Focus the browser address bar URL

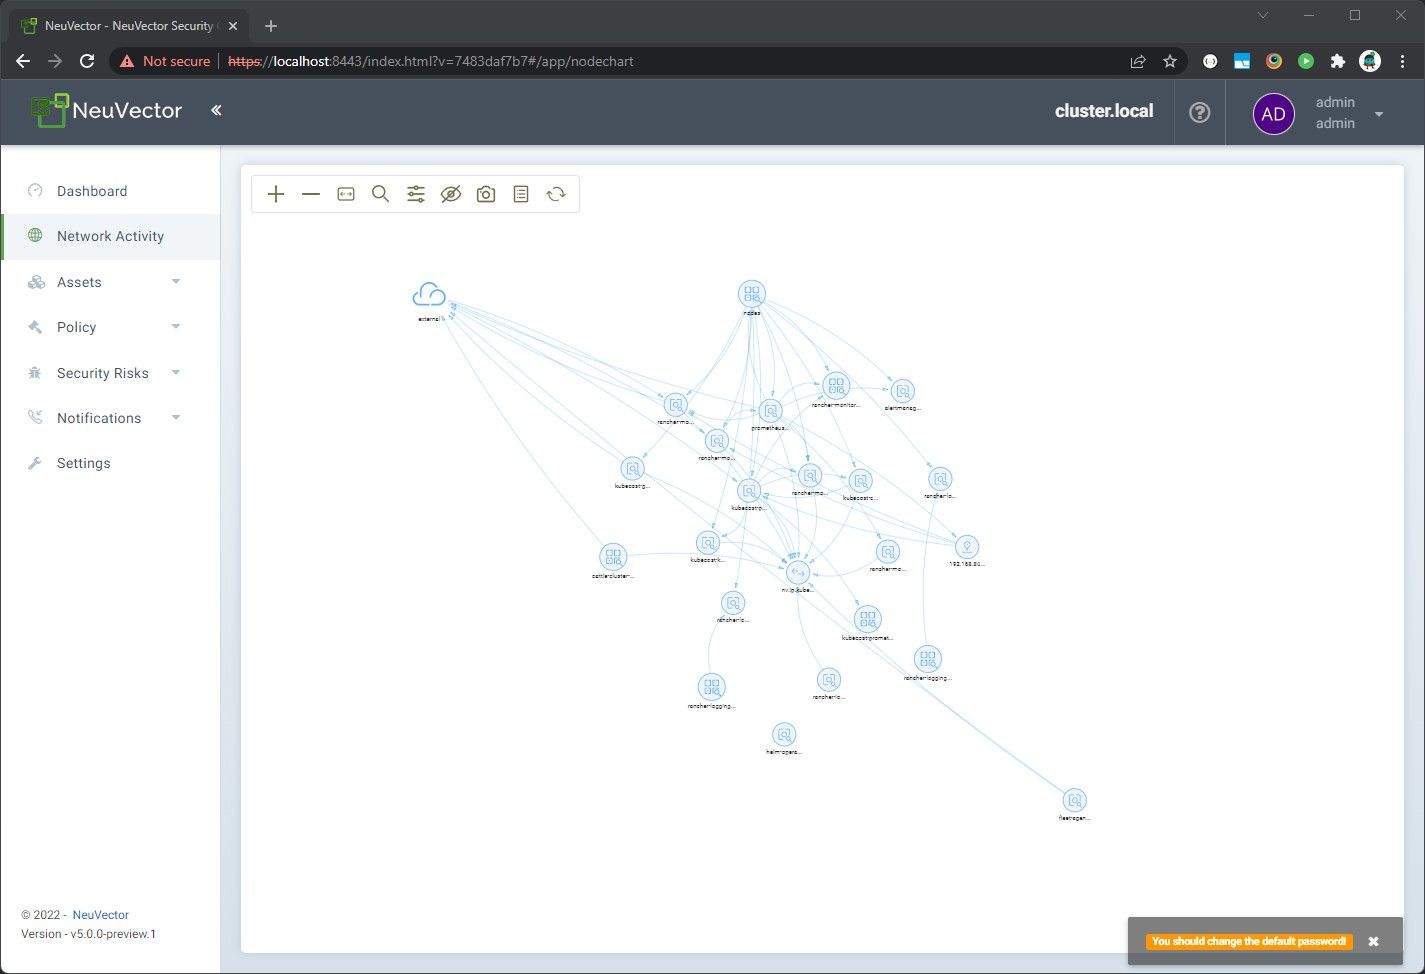[431, 61]
